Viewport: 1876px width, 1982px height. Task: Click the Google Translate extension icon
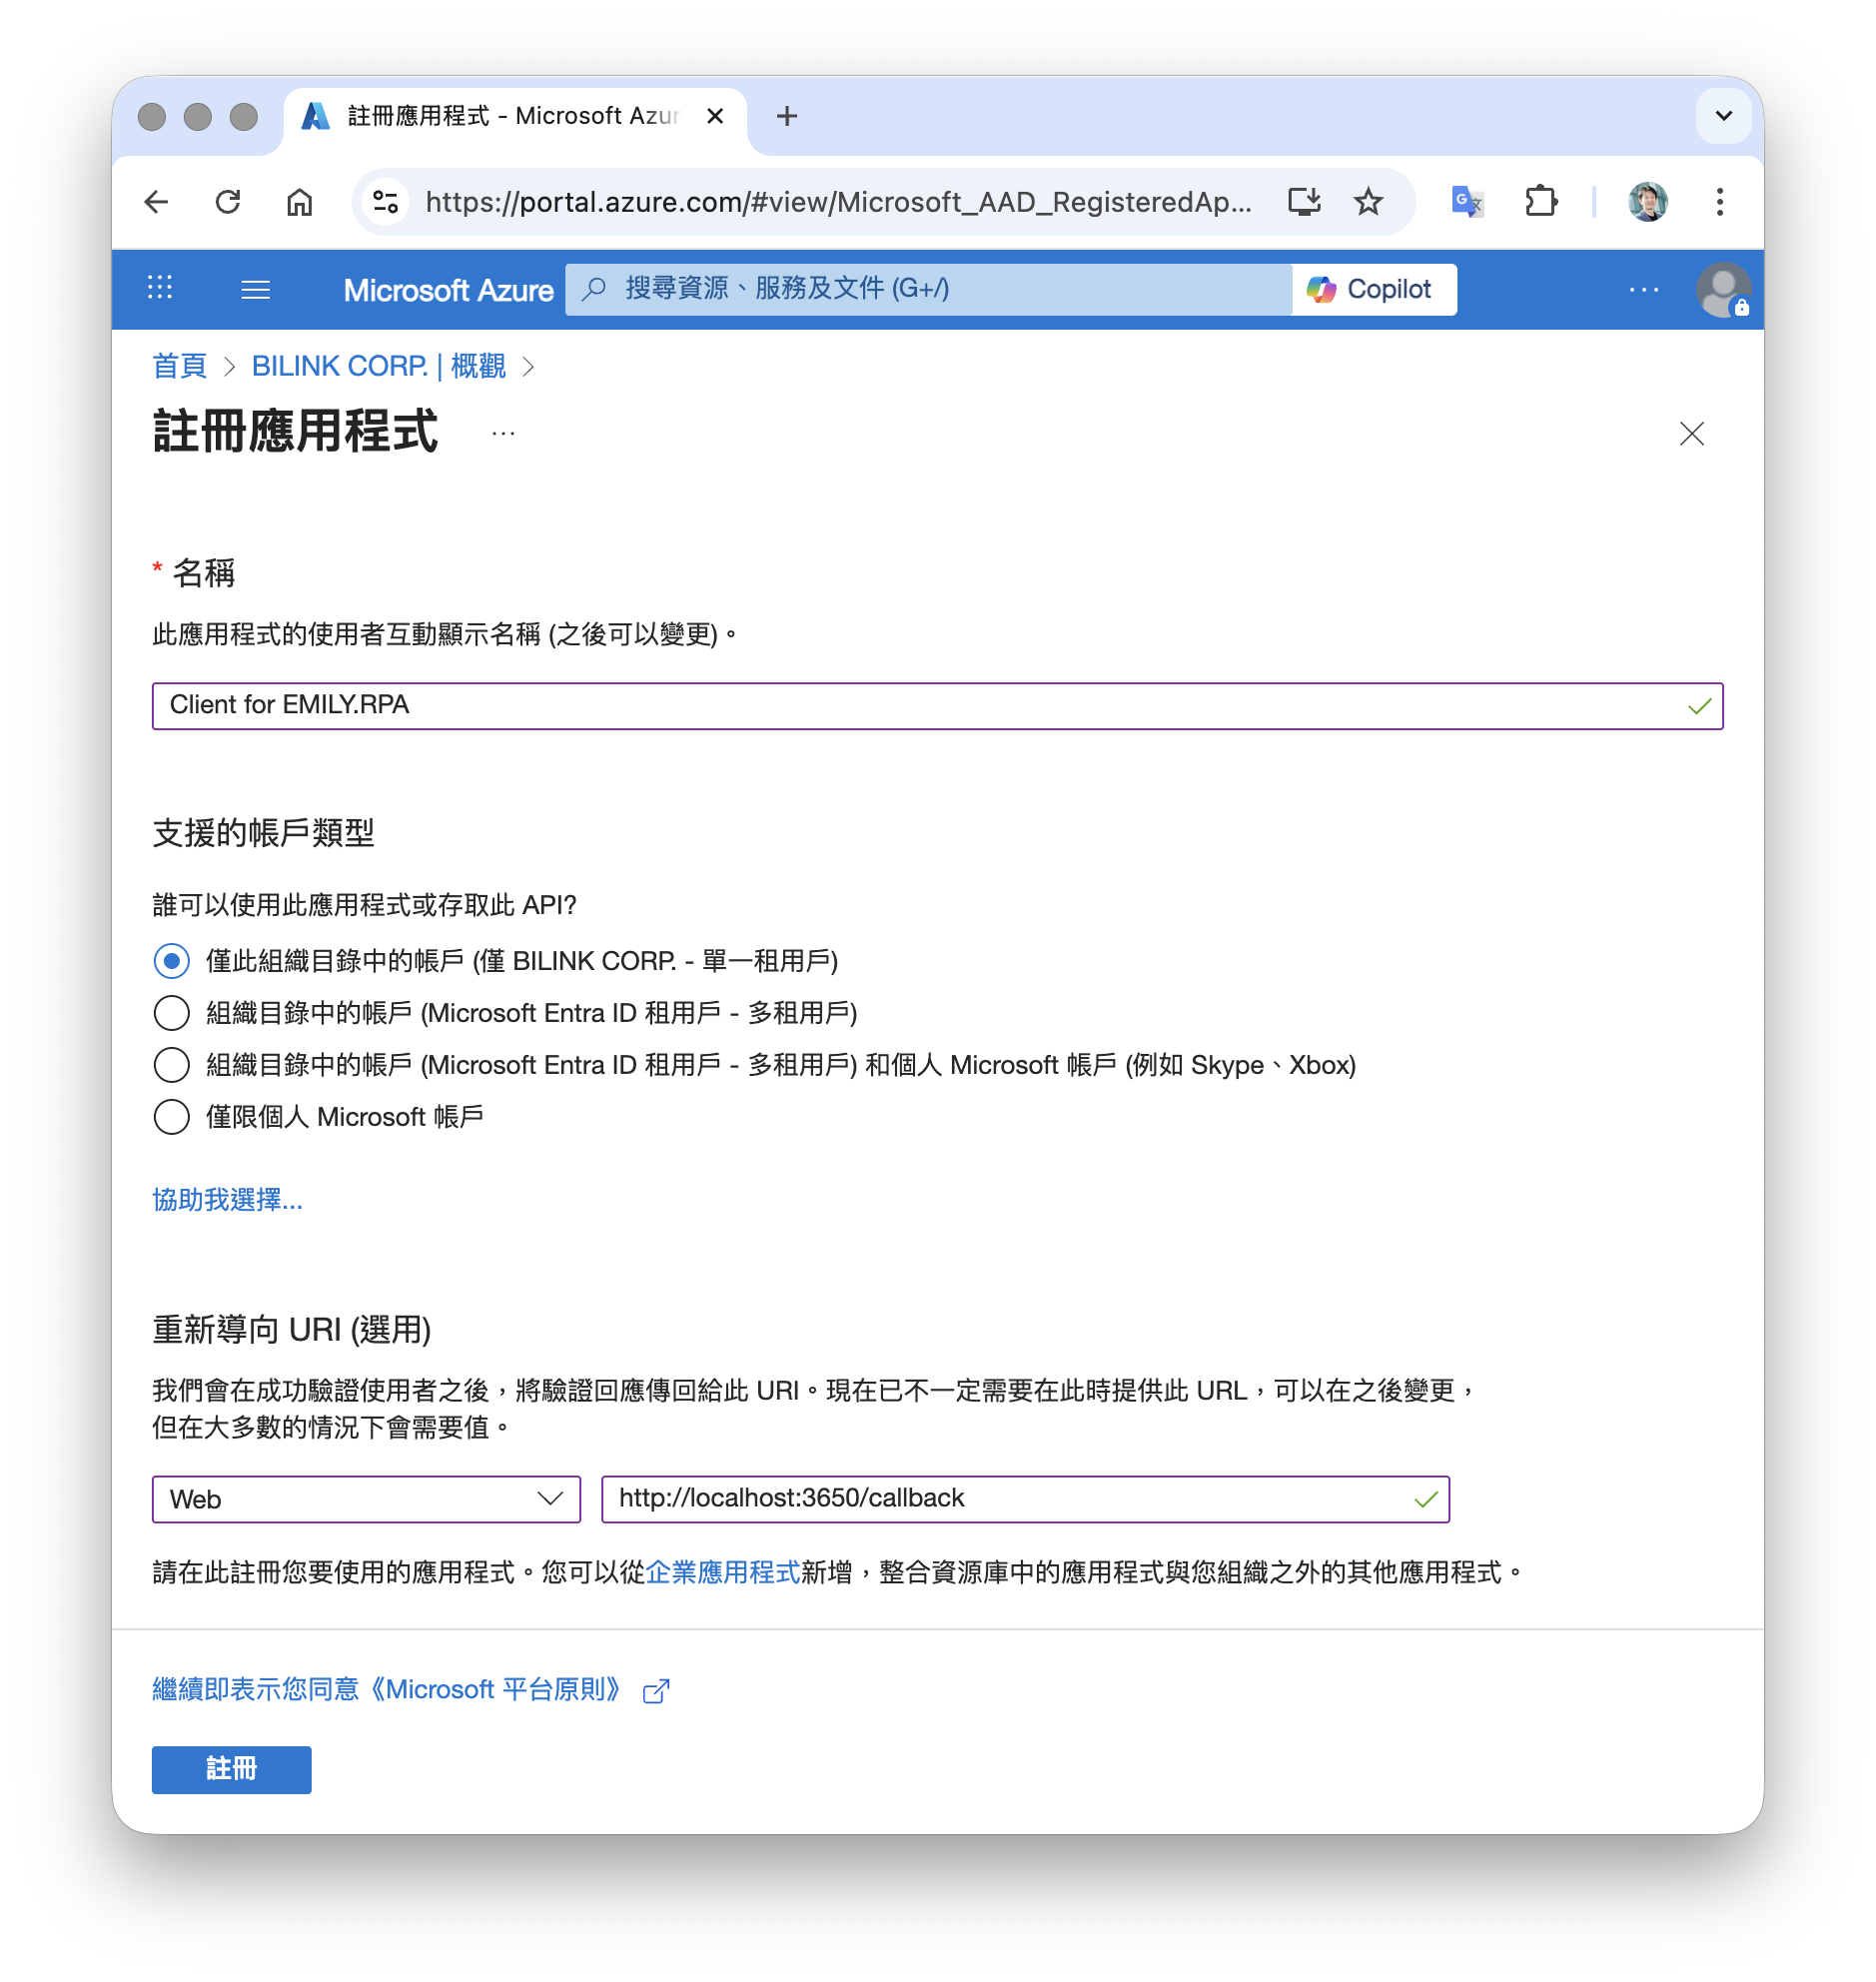[1466, 202]
